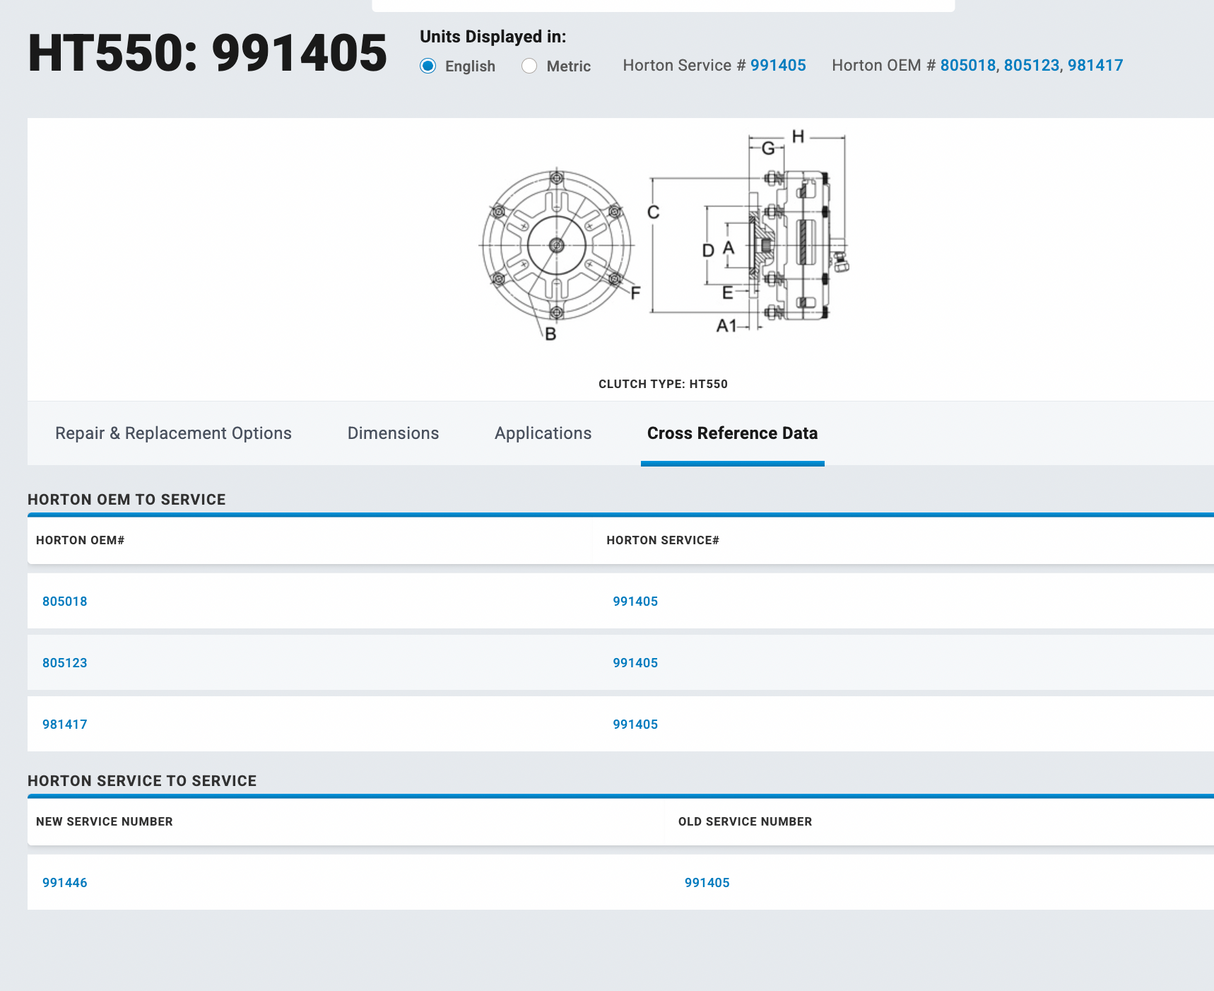Open the Applications tab
Image resolution: width=1214 pixels, height=991 pixels.
543,433
